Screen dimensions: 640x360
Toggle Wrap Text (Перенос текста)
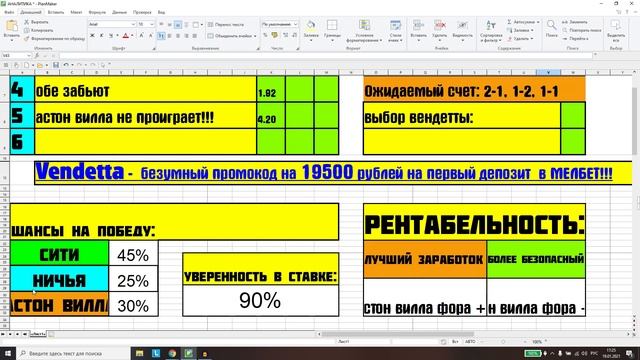point(226,24)
